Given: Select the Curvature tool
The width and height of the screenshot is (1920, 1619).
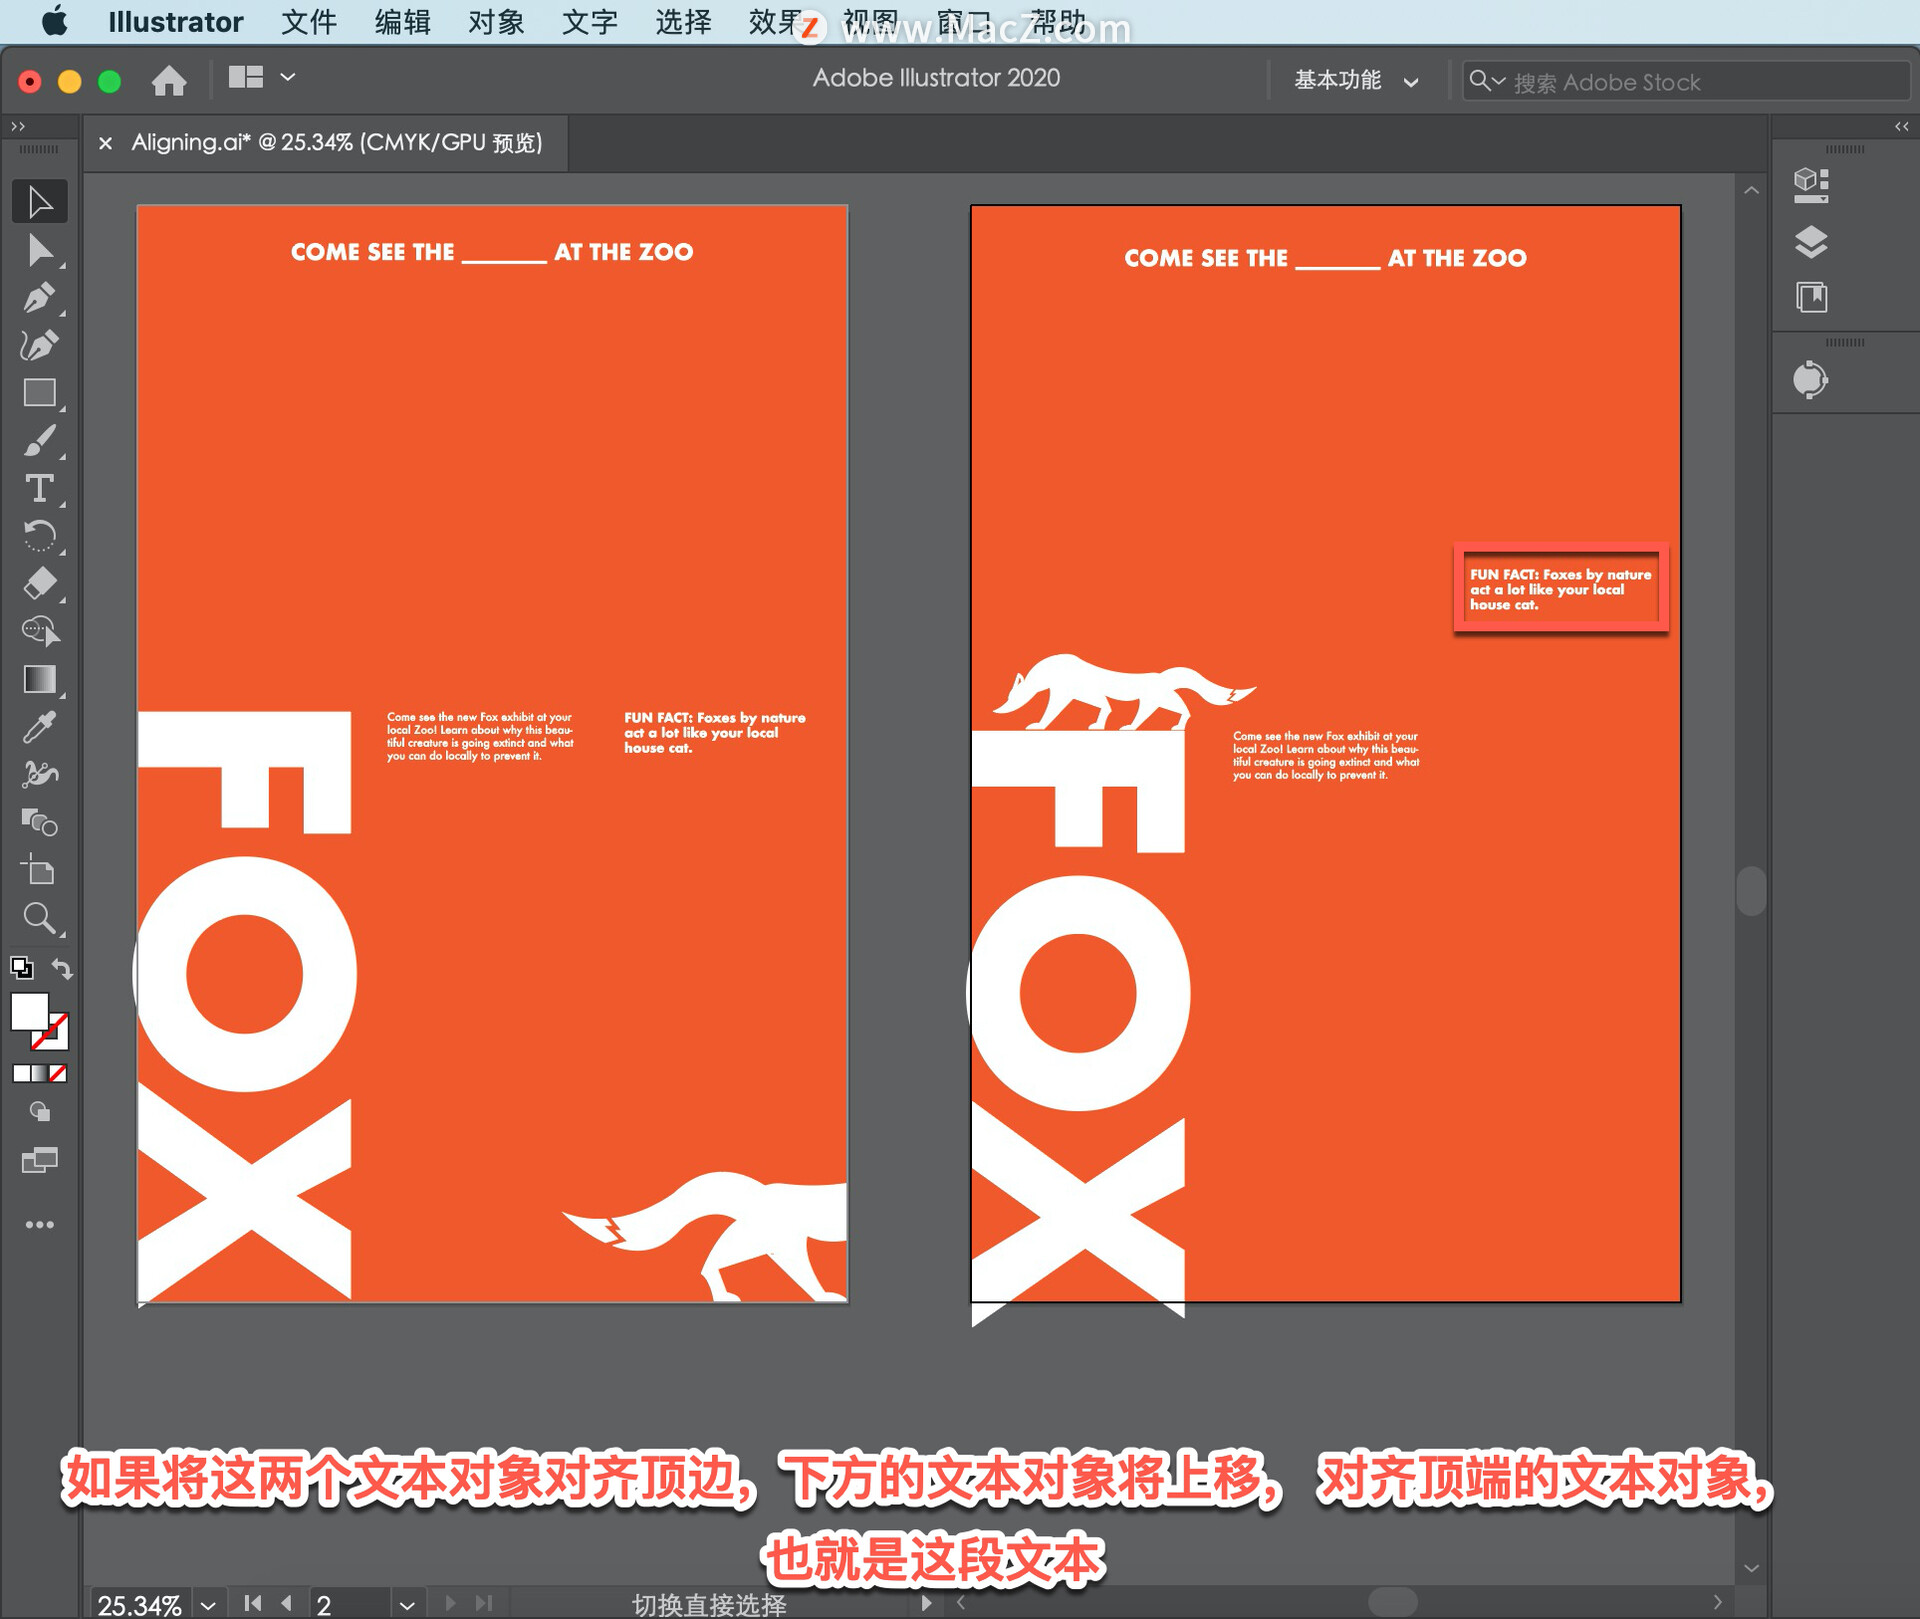Looking at the screenshot, I should tap(40, 346).
